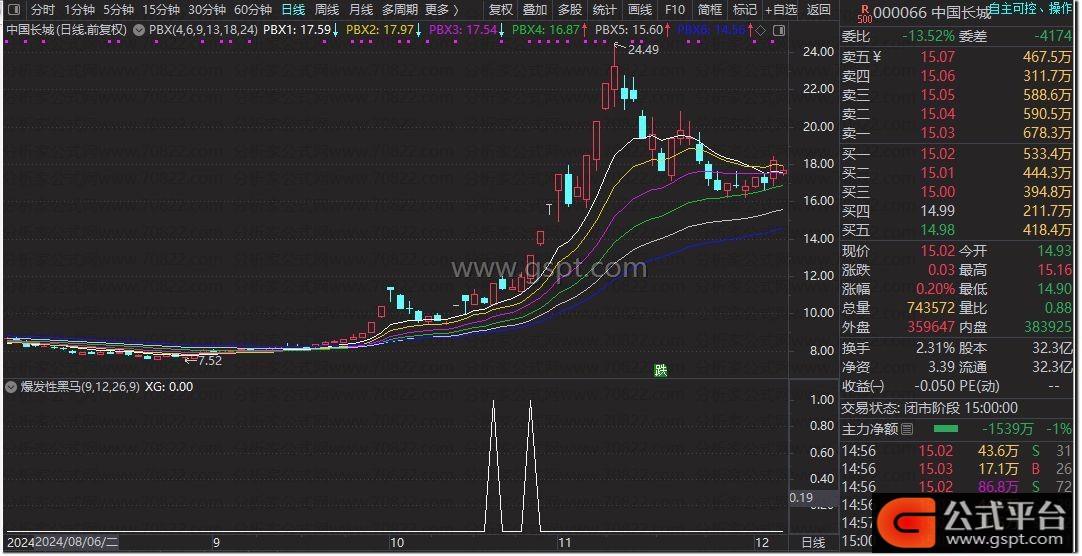Expand the PBX indicator dropdown arrow

coord(141,30)
